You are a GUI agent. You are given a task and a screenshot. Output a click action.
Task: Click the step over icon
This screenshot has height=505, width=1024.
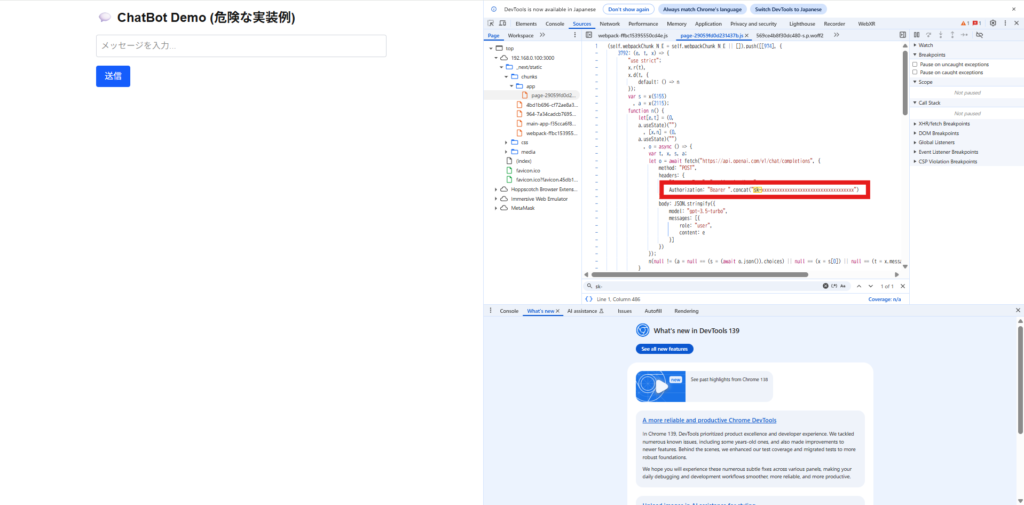[928, 35]
